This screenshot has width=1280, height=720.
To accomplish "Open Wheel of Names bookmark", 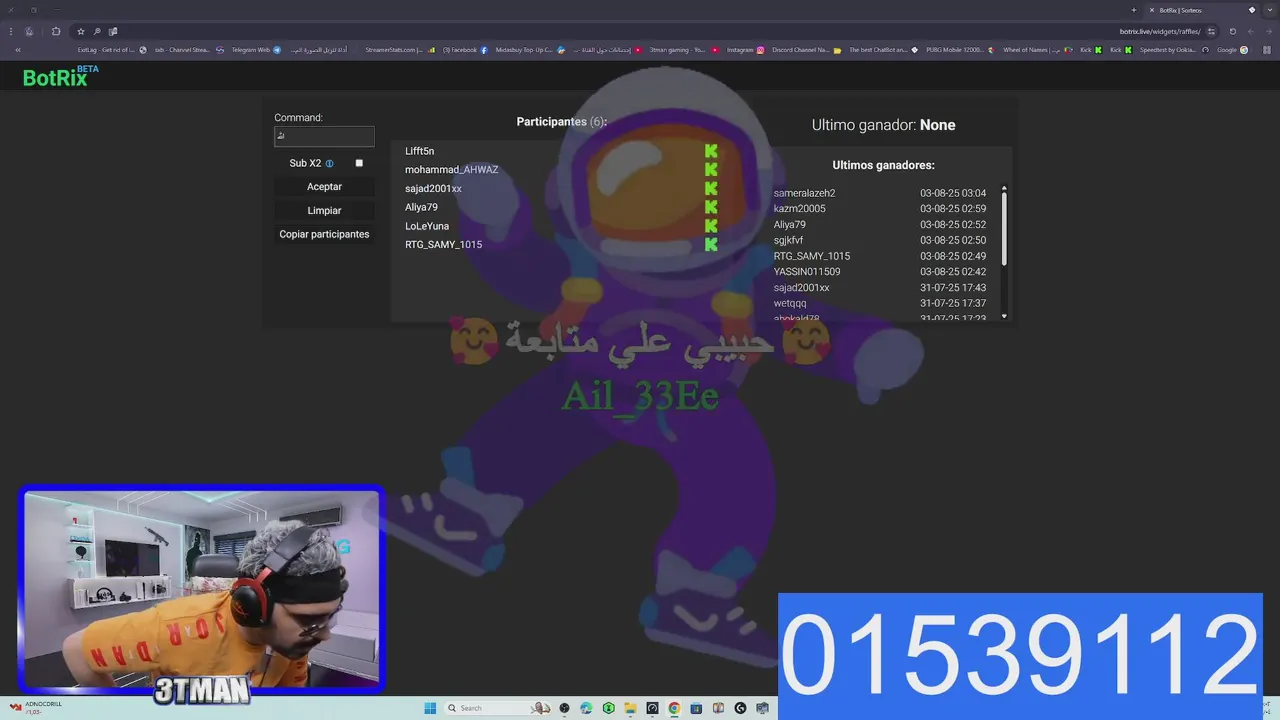I will click(1038, 50).
